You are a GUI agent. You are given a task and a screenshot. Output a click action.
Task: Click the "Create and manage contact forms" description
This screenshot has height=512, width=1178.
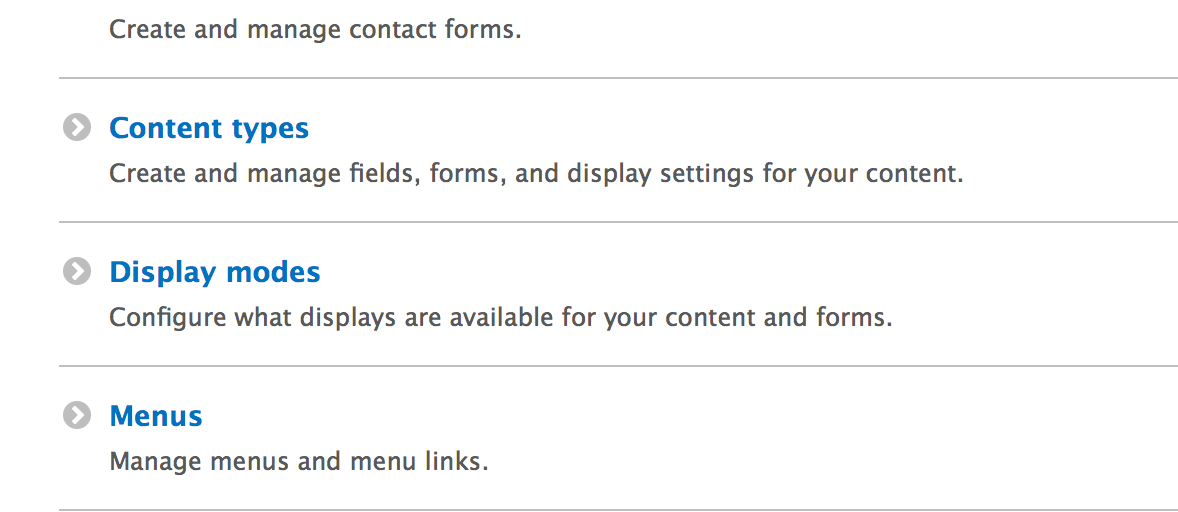coord(315,30)
